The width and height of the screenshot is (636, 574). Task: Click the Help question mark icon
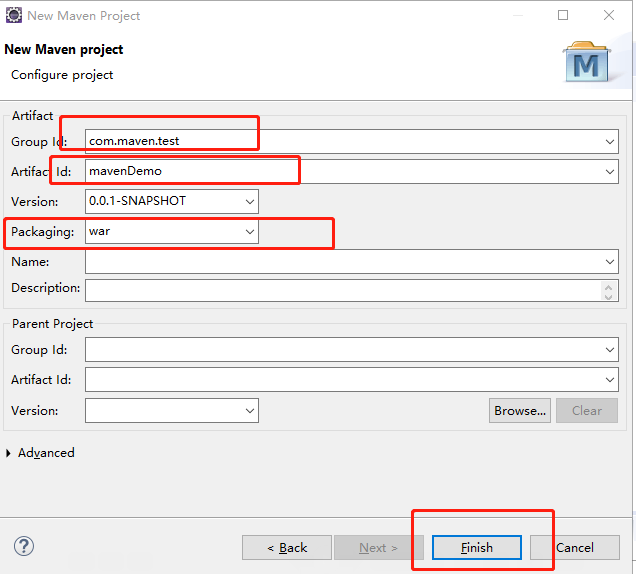click(x=24, y=546)
